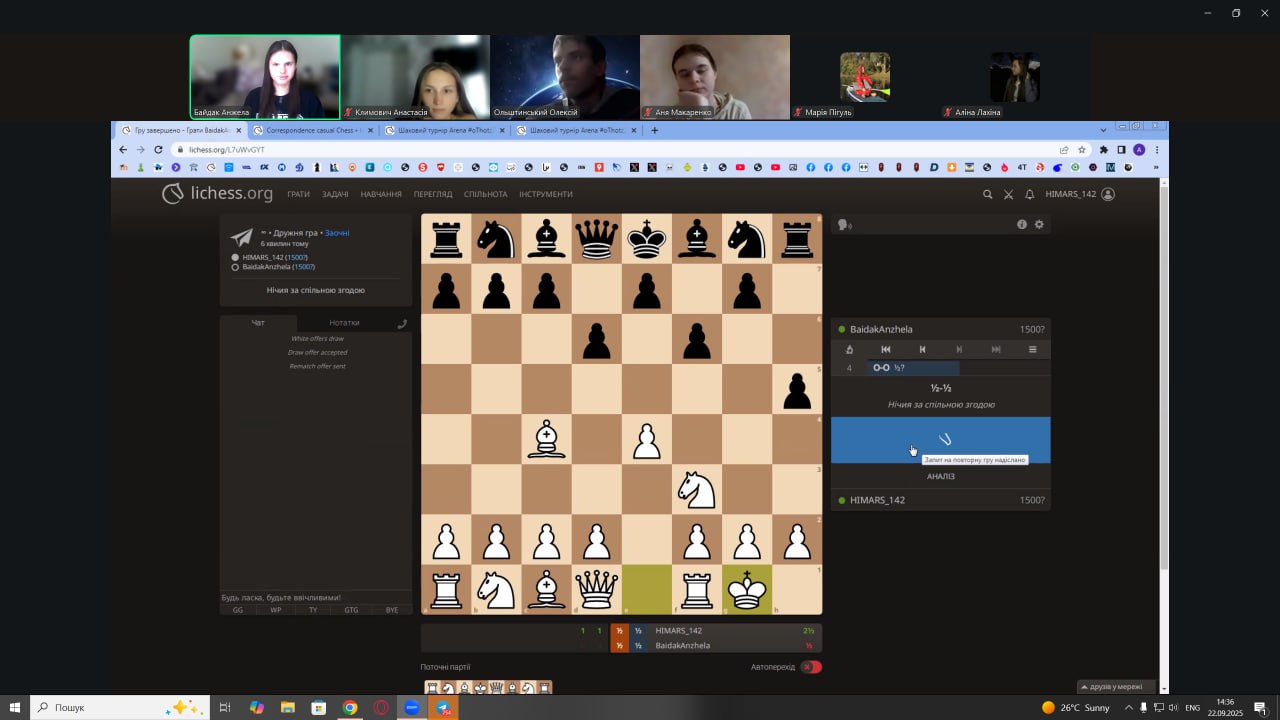
Task: Click the info icon beside the gear
Action: coord(1022,224)
